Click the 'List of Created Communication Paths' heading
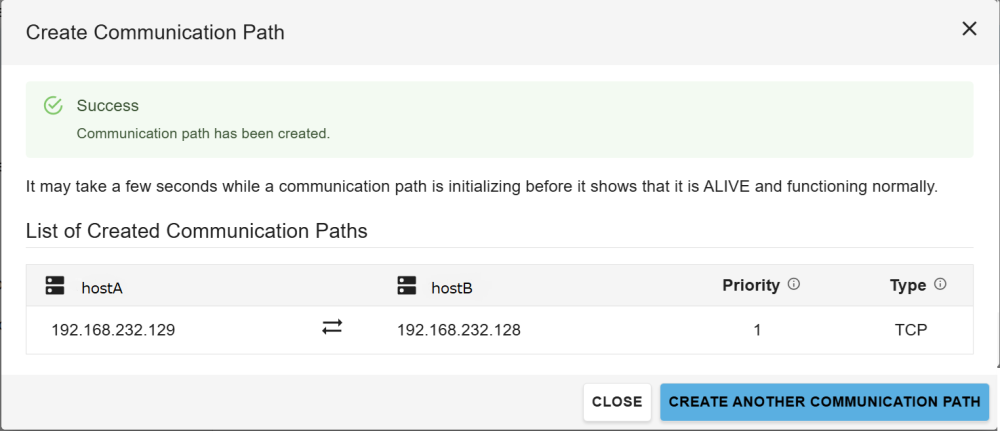This screenshot has height=431, width=1000. (x=197, y=231)
